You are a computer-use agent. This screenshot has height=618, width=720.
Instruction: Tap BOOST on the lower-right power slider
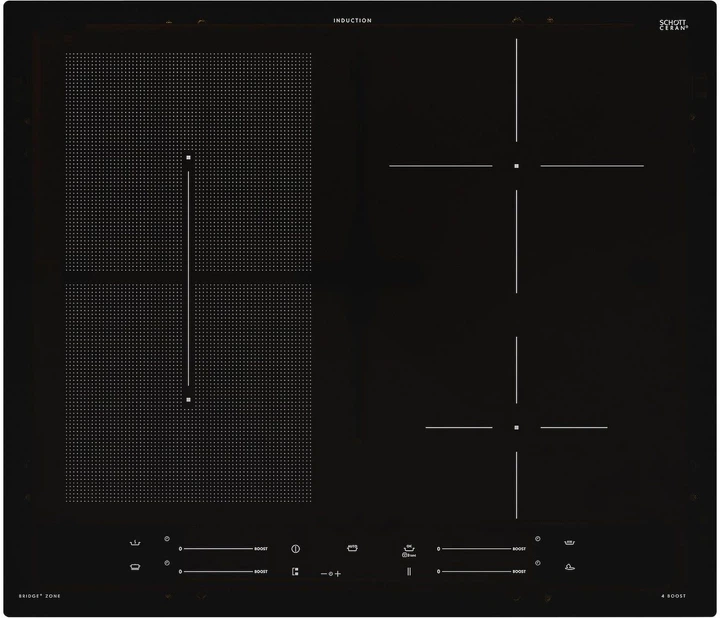(519, 572)
